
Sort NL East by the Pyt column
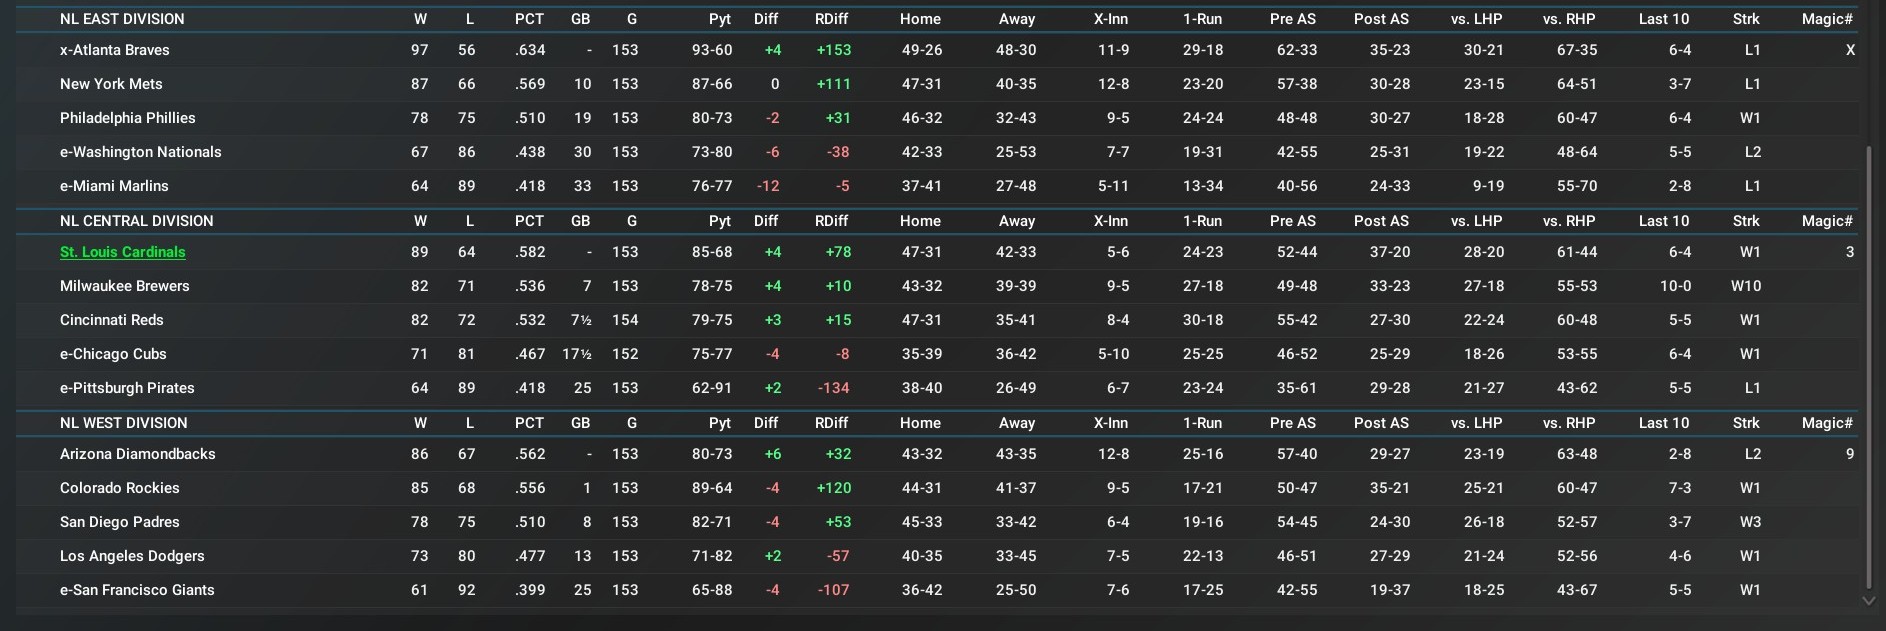click(x=719, y=19)
